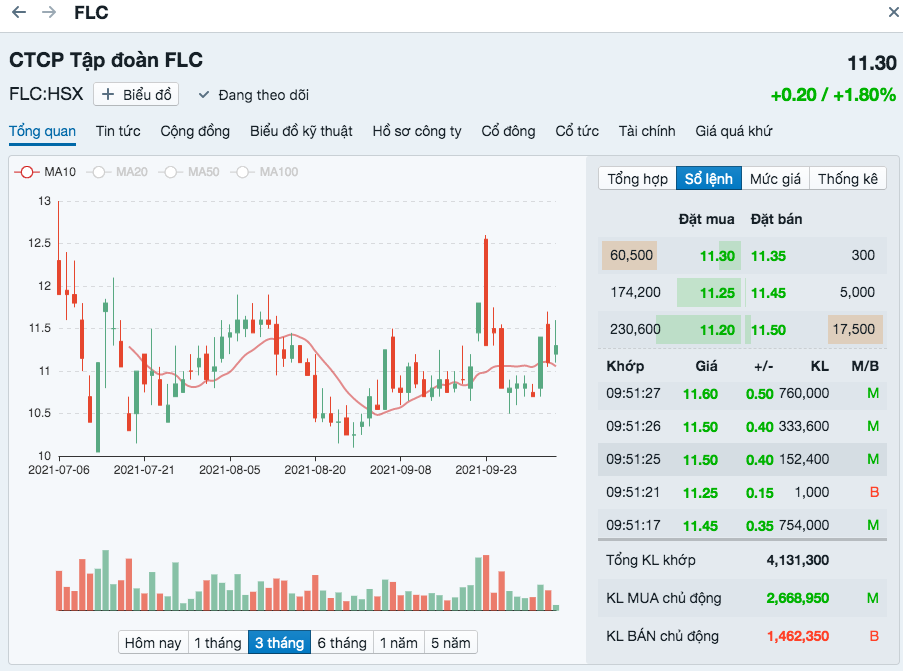Close the FLC panel with the X icon
This screenshot has height=671, width=903.
coord(893,12)
